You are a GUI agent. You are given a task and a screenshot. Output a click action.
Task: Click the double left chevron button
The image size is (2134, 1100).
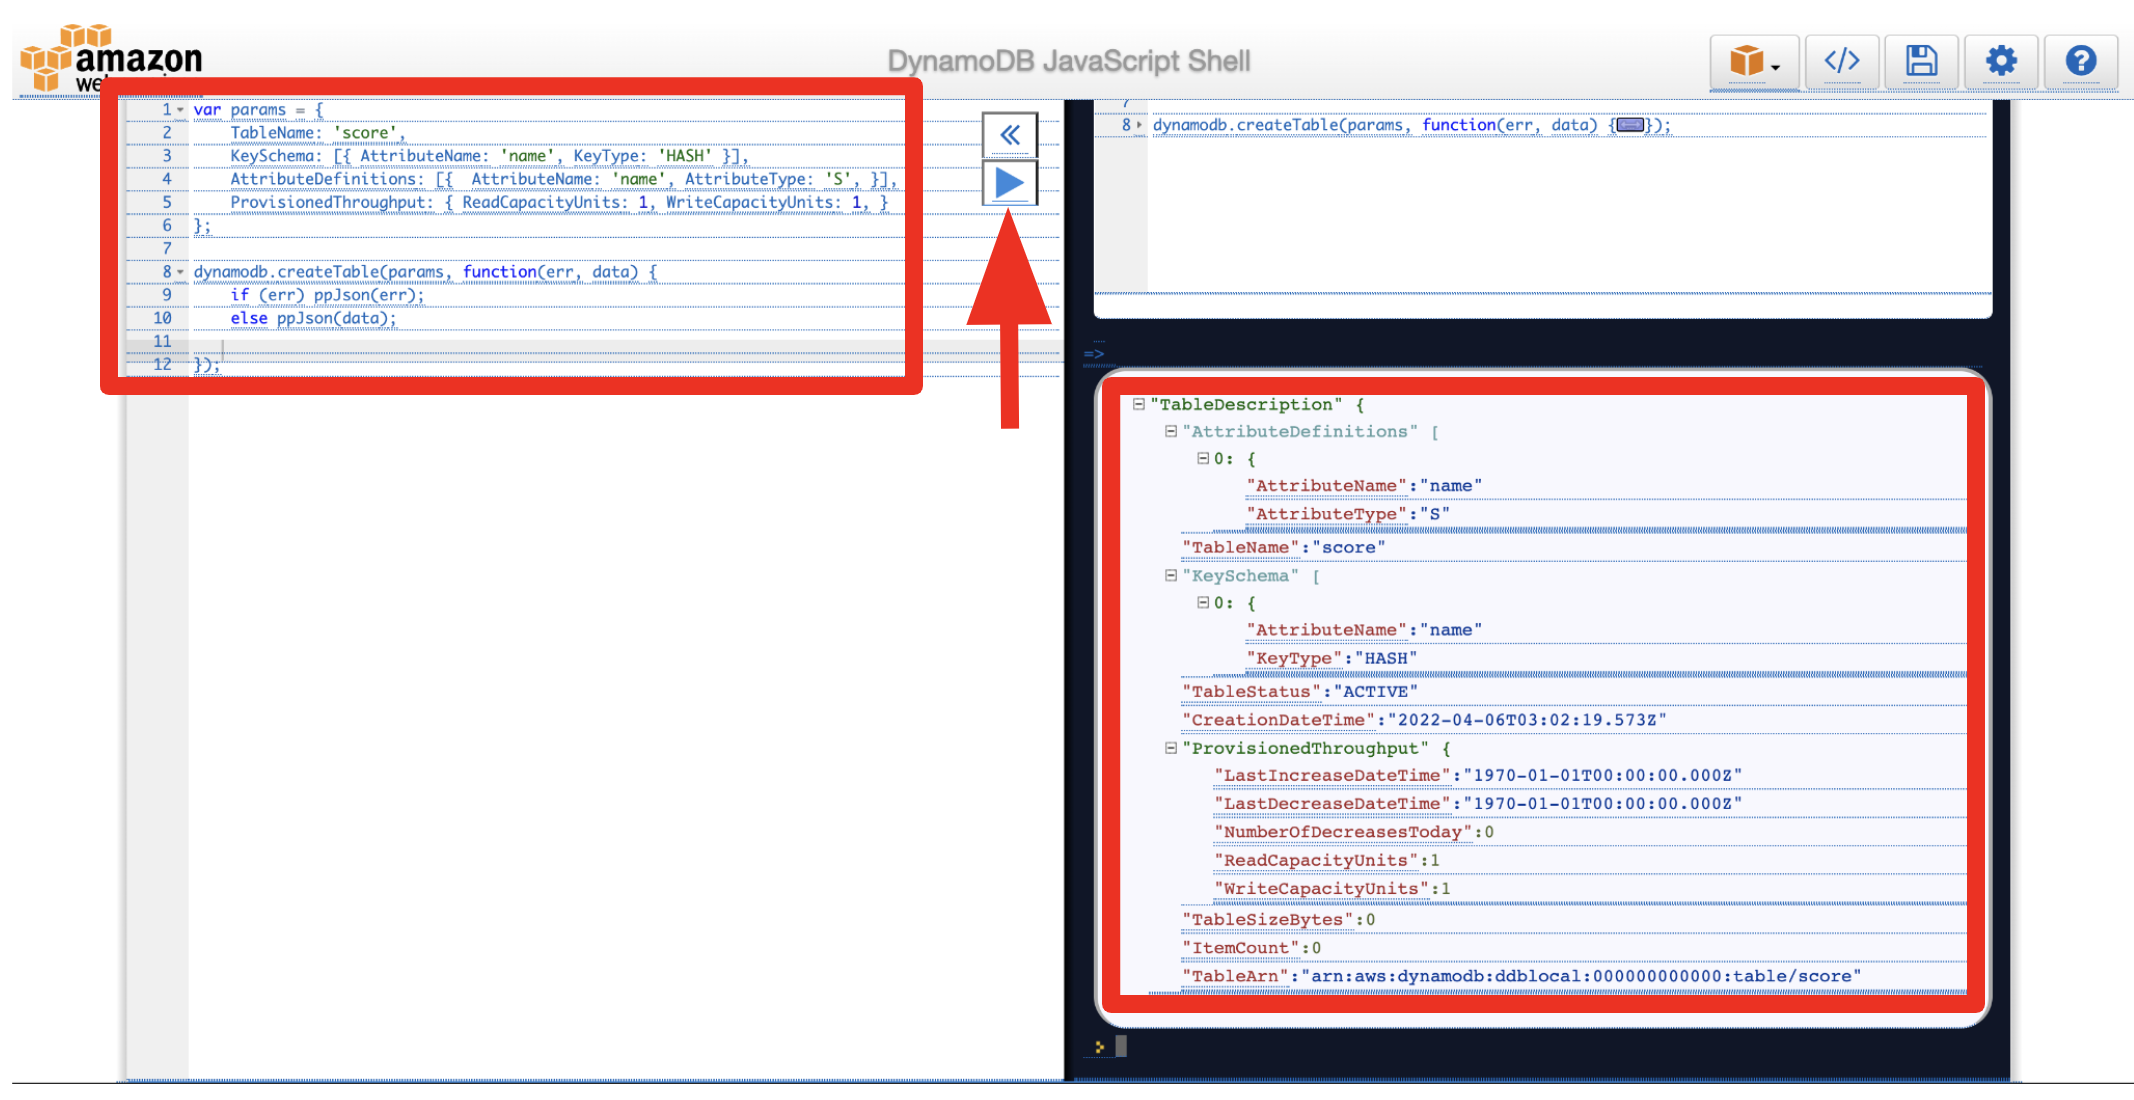(x=1009, y=135)
